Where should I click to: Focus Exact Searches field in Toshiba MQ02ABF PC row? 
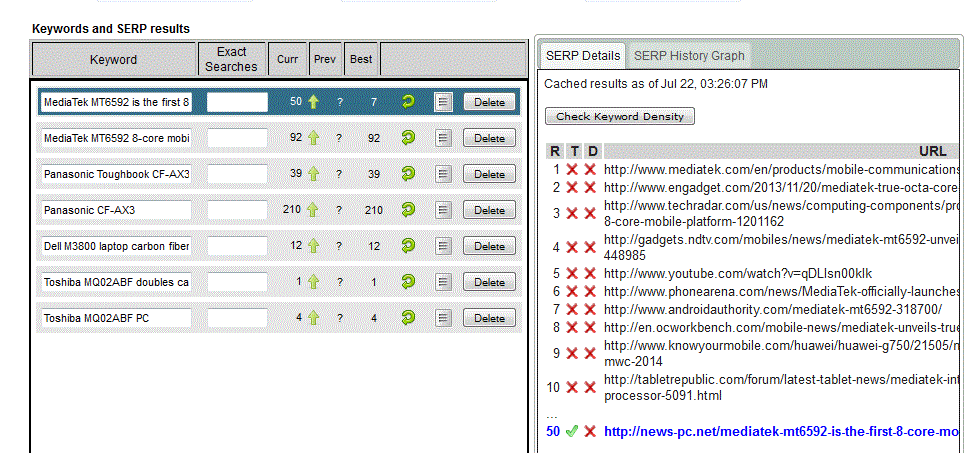tap(237, 318)
